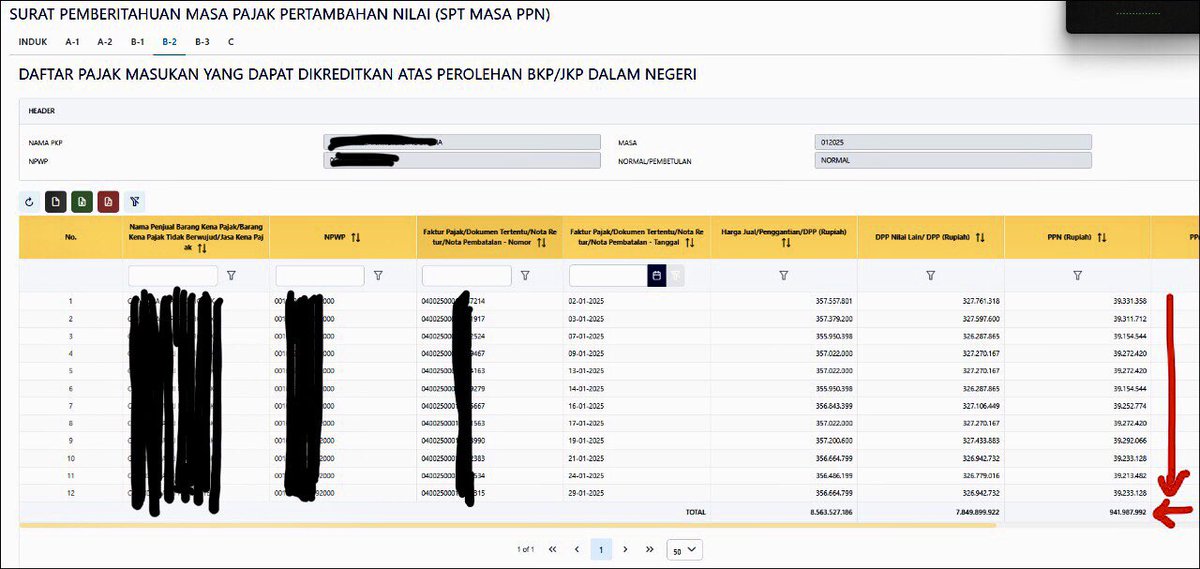Click the NPWP filter text box
This screenshot has height=569, width=1200.
pos(320,275)
